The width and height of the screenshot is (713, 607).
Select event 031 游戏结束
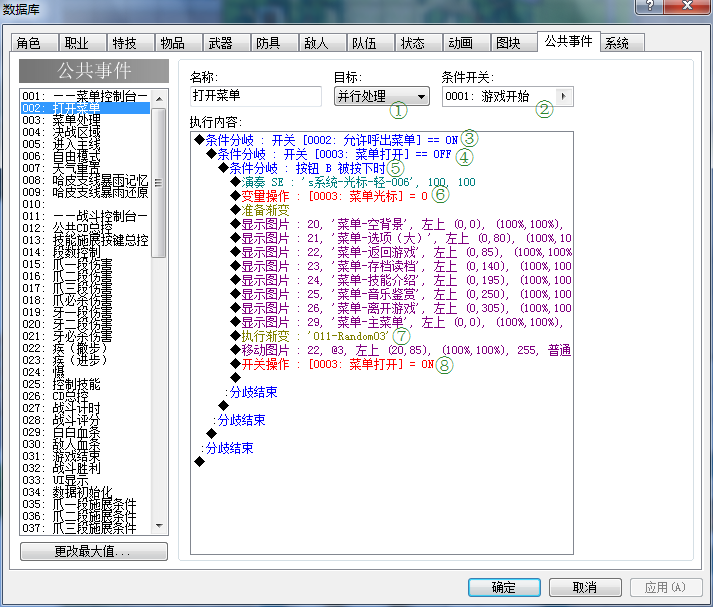tap(85, 456)
